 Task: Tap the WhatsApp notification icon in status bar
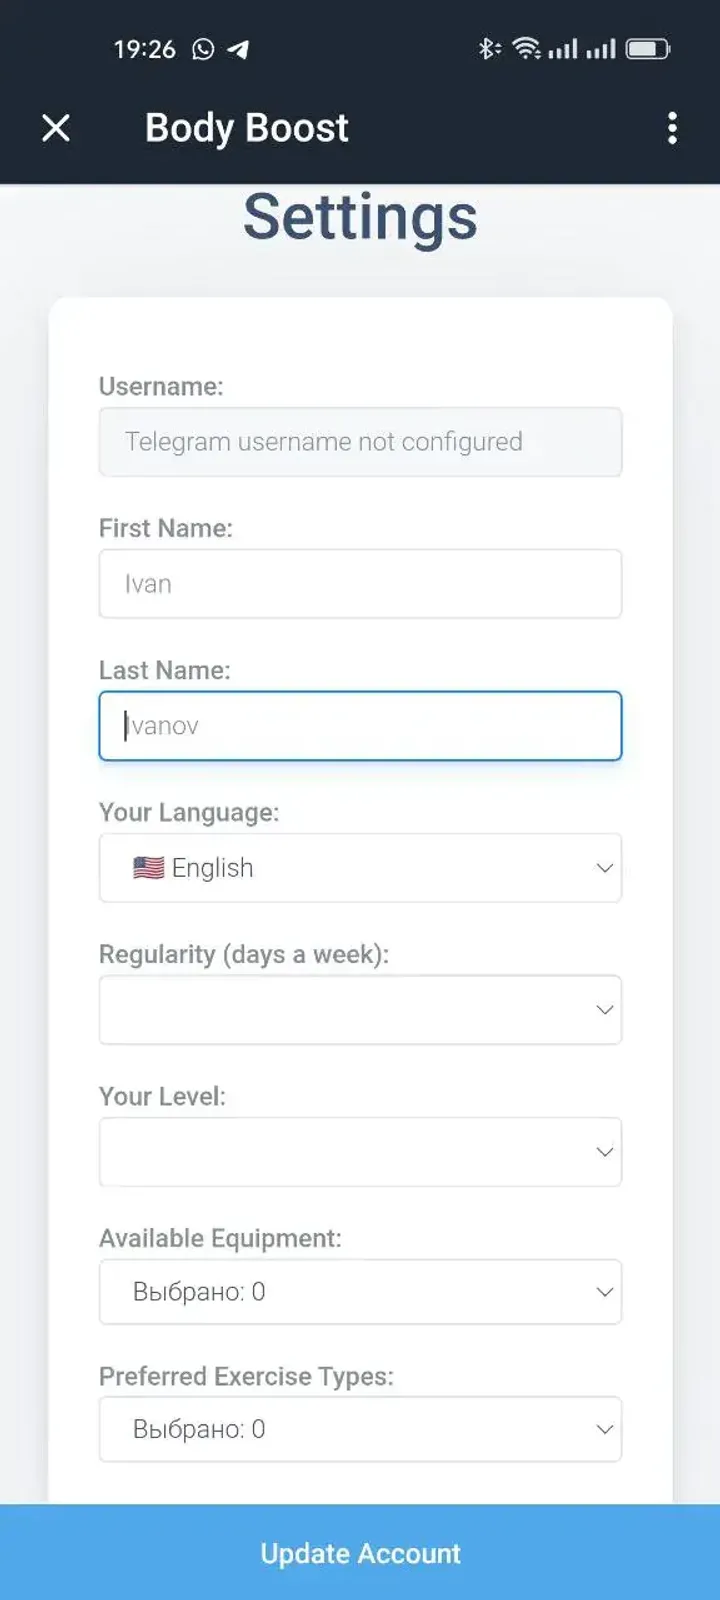(x=203, y=49)
